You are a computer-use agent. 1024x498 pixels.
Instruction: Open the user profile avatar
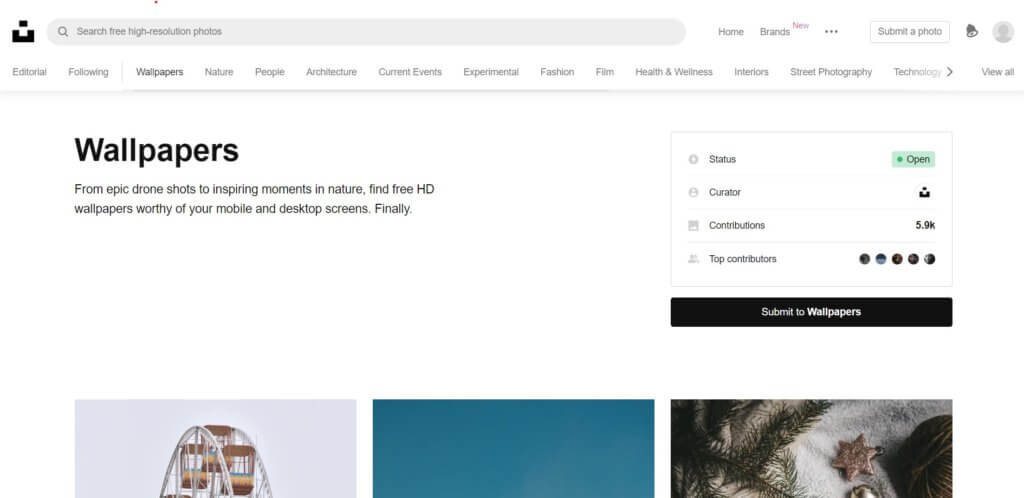[x=1002, y=31]
